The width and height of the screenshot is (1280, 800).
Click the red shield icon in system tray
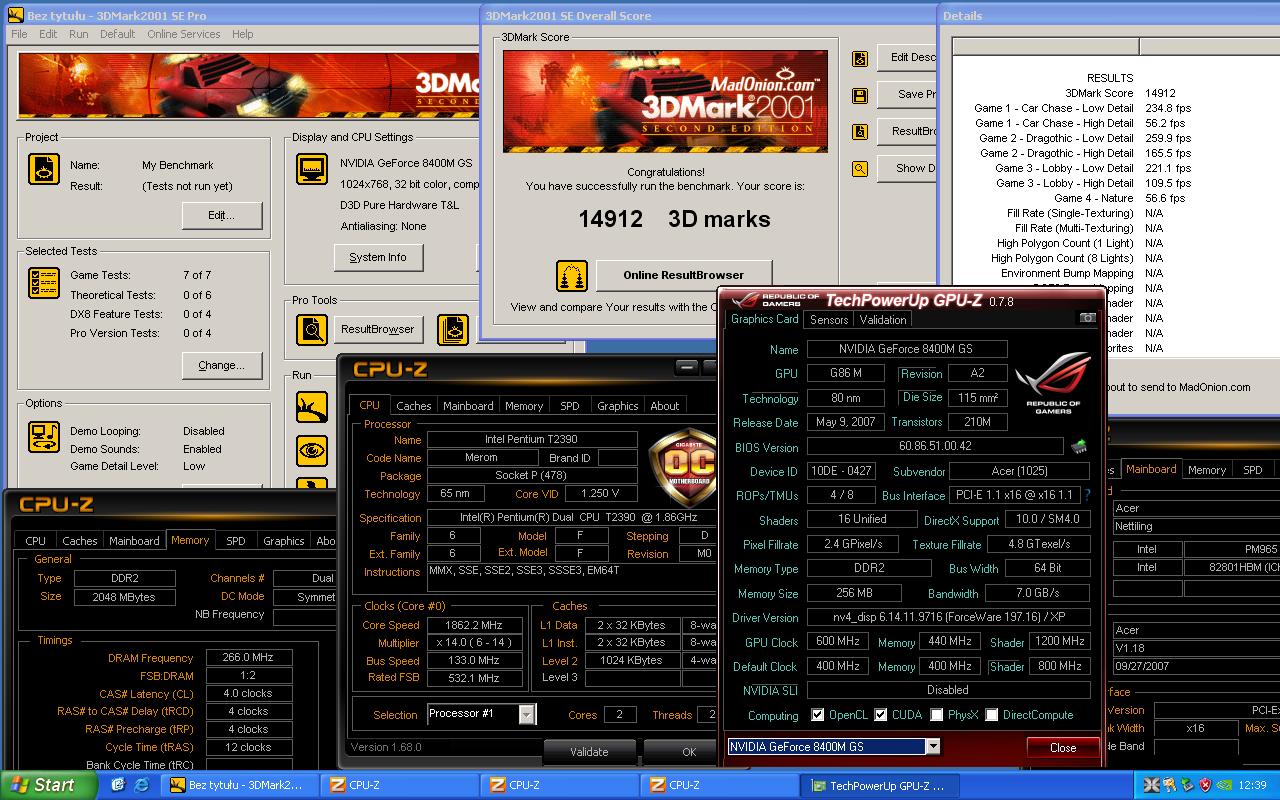[1206, 785]
